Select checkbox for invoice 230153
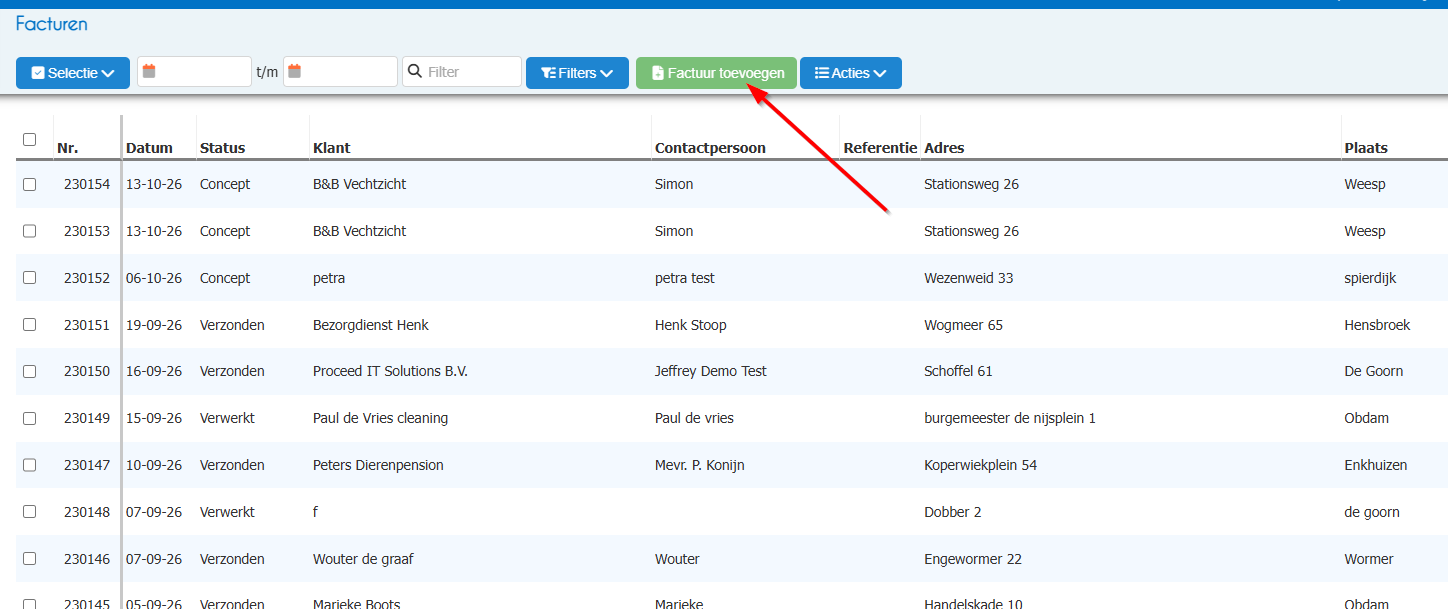 29,231
